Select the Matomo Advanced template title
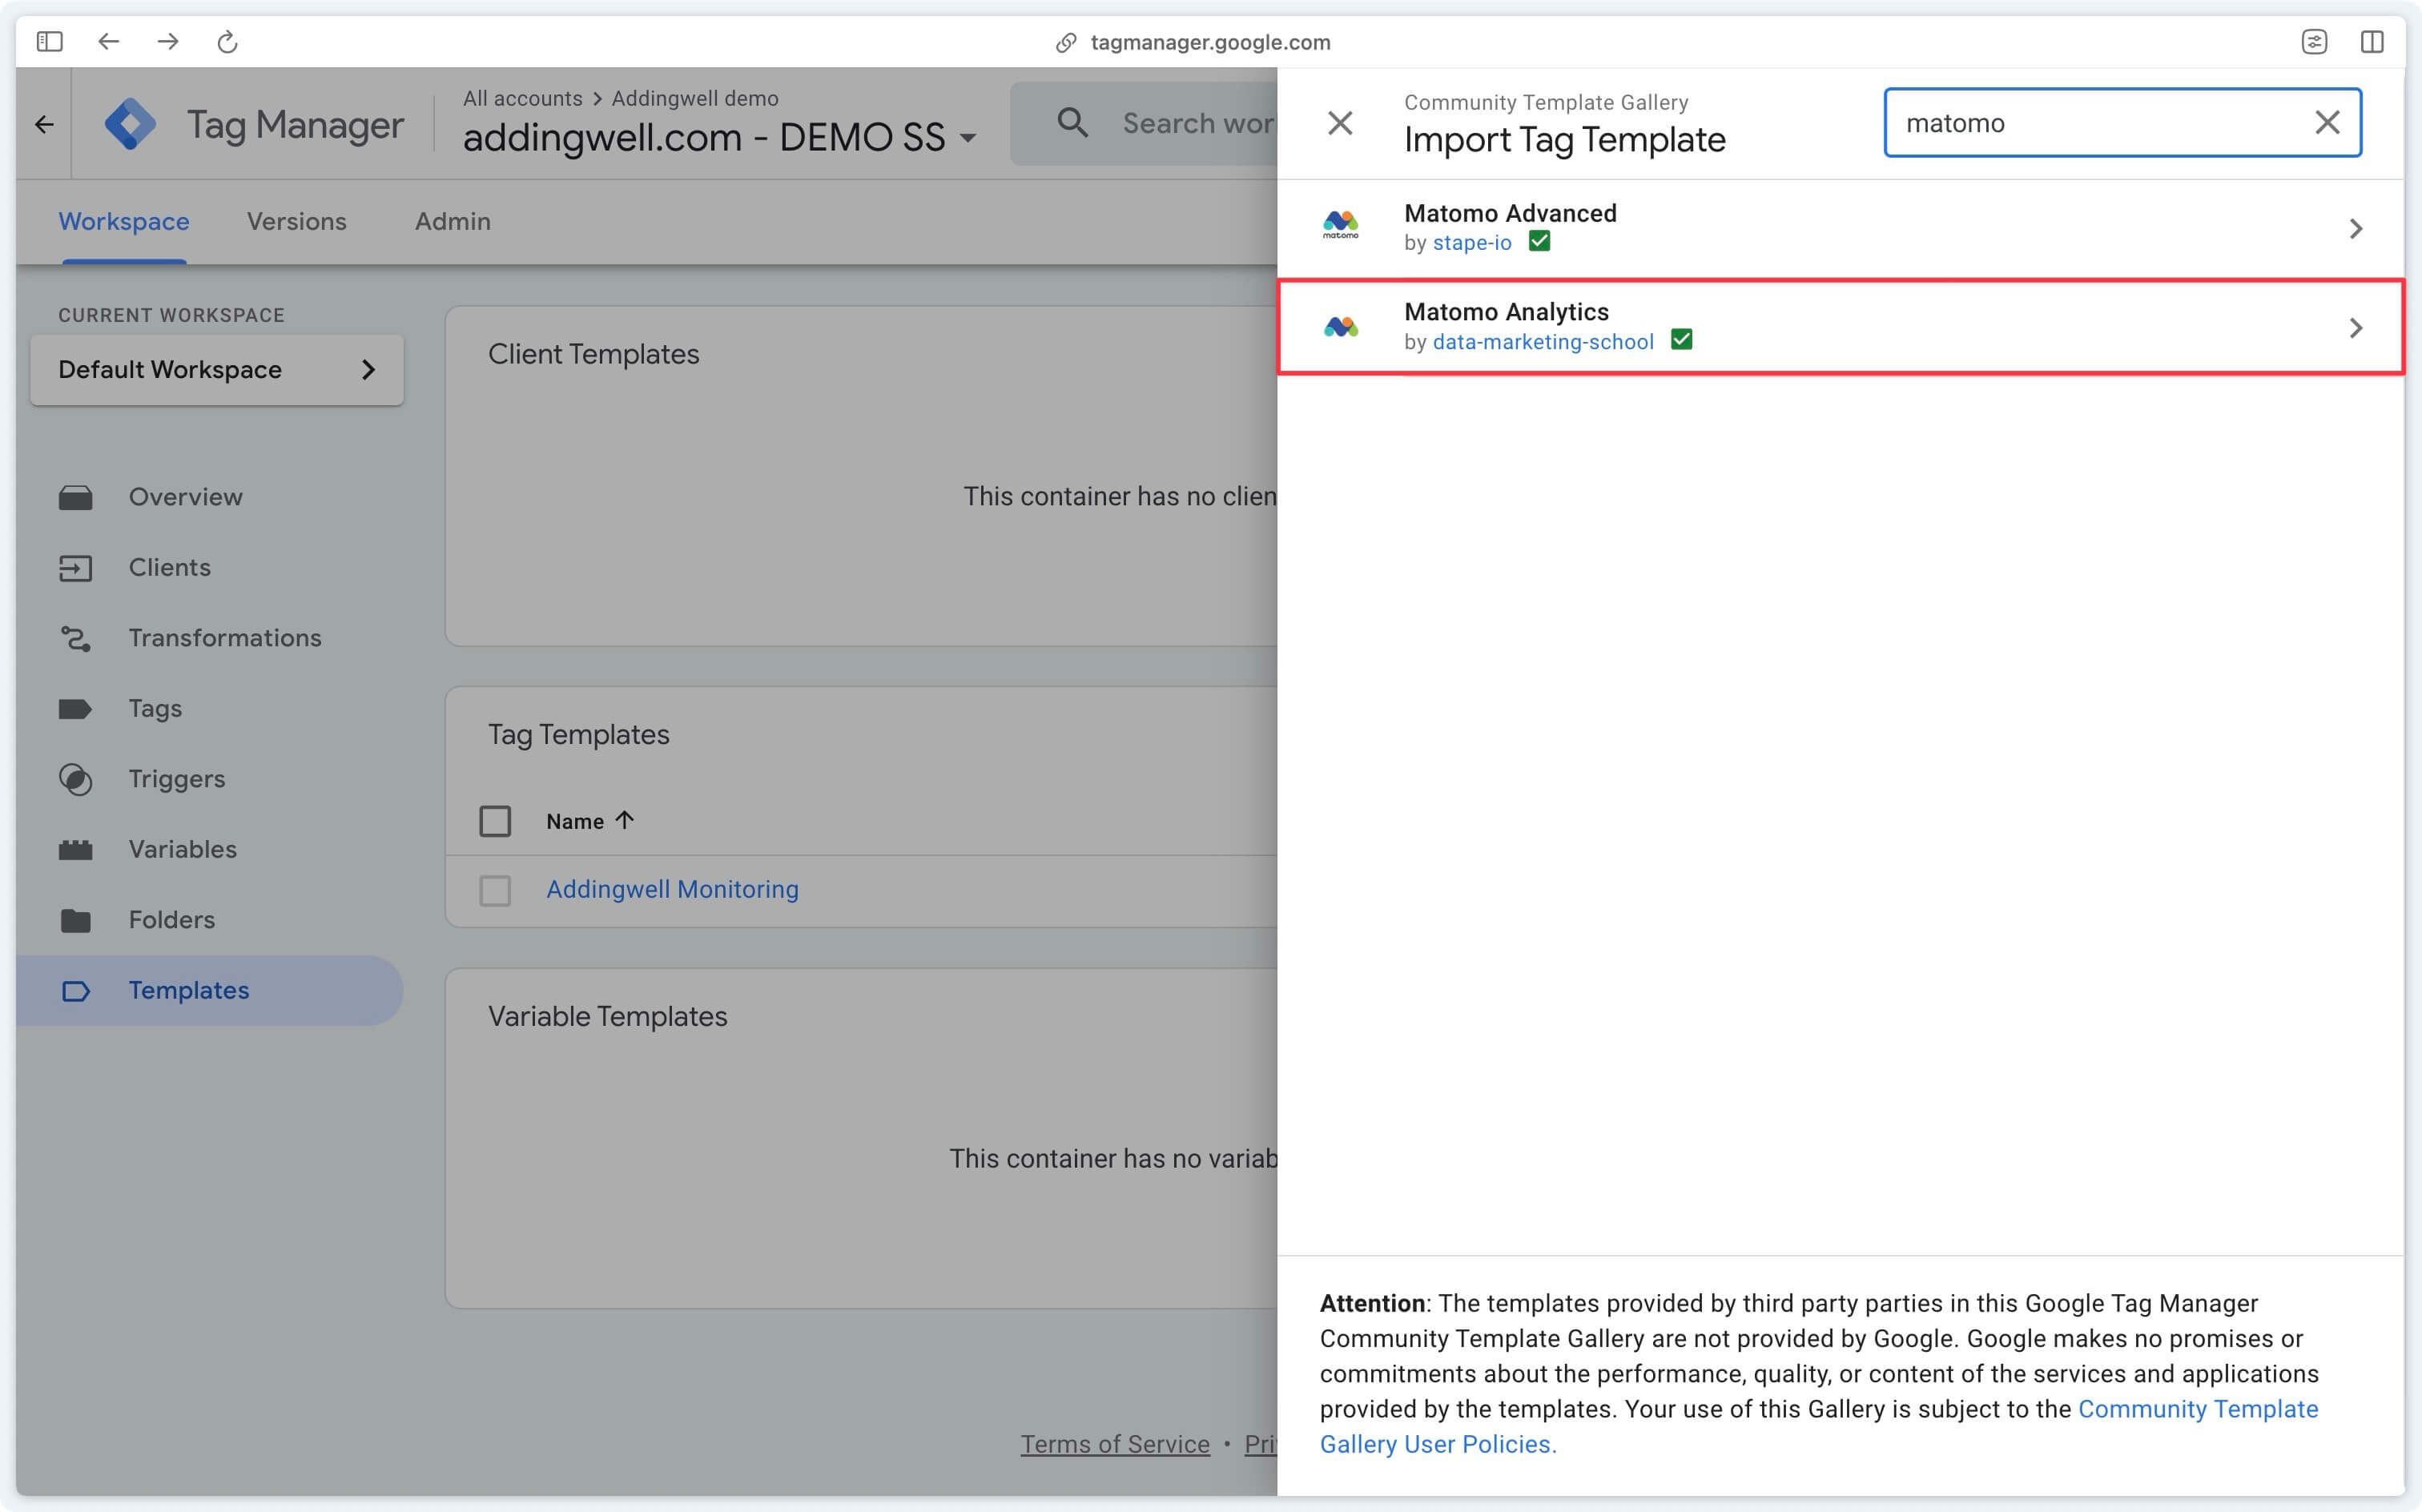The width and height of the screenshot is (2422, 1512). tap(1510, 213)
